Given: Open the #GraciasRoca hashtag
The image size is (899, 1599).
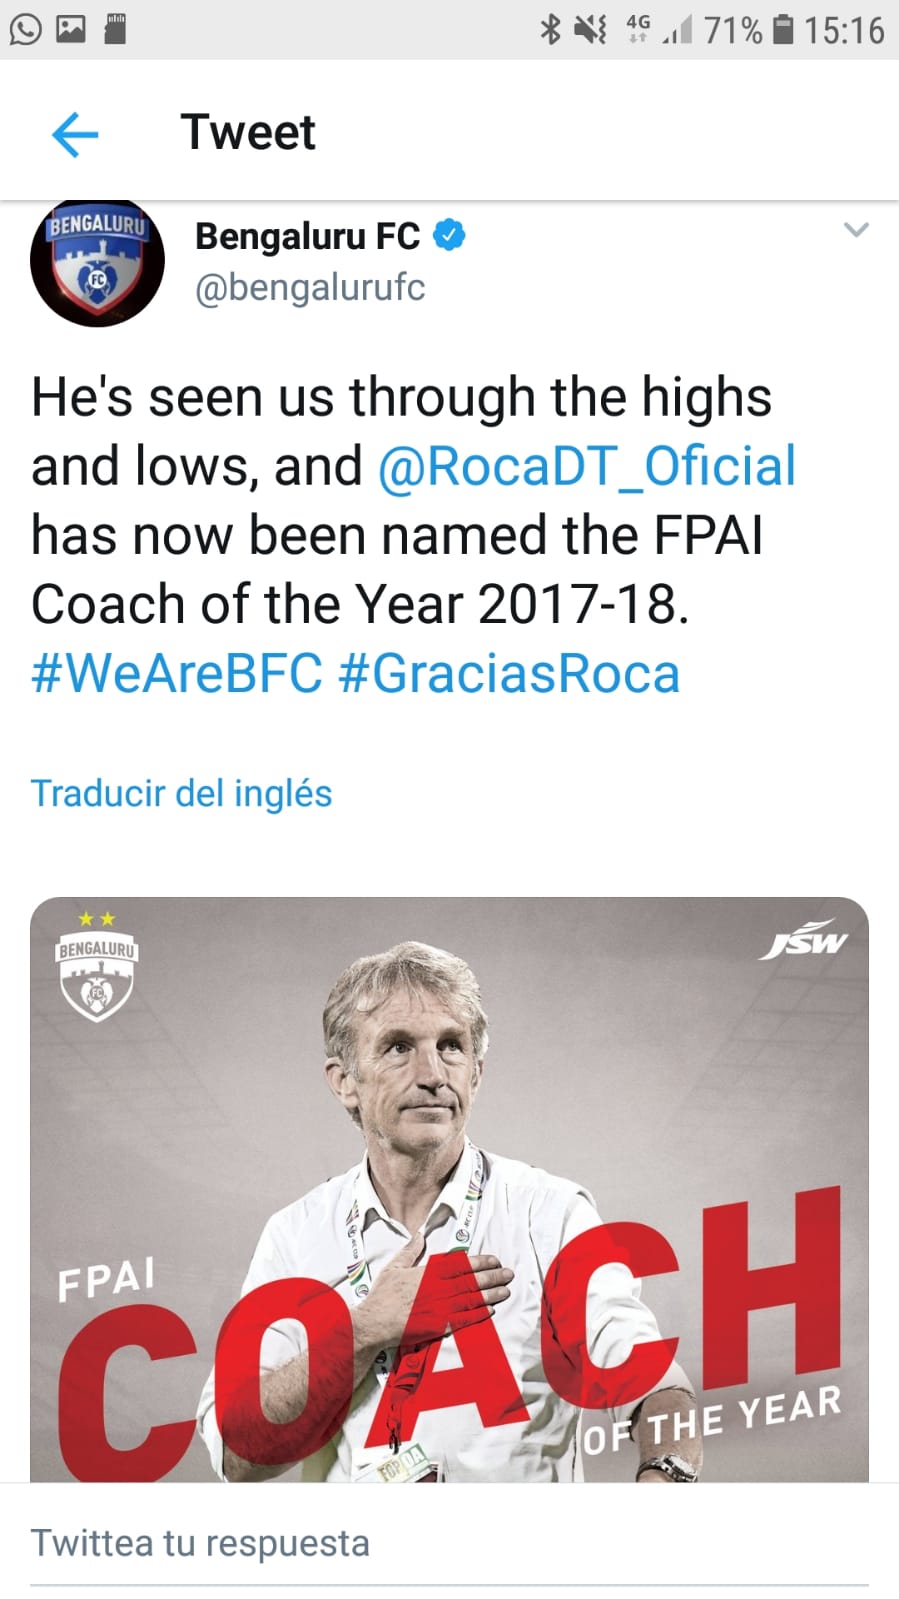Looking at the screenshot, I should click(510, 673).
